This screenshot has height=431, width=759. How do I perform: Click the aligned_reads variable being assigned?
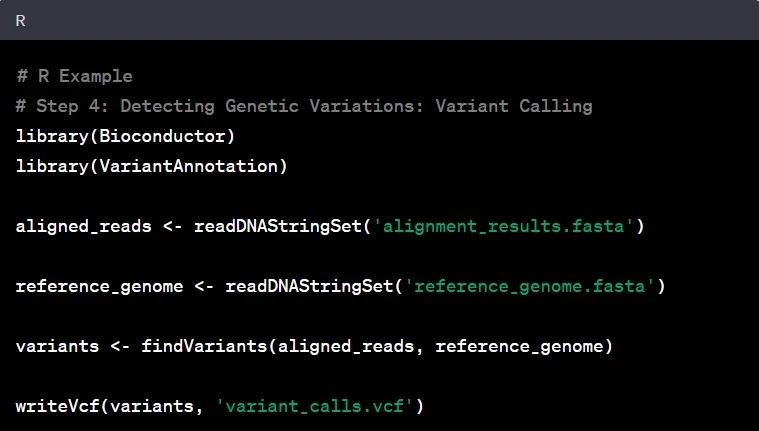click(83, 226)
